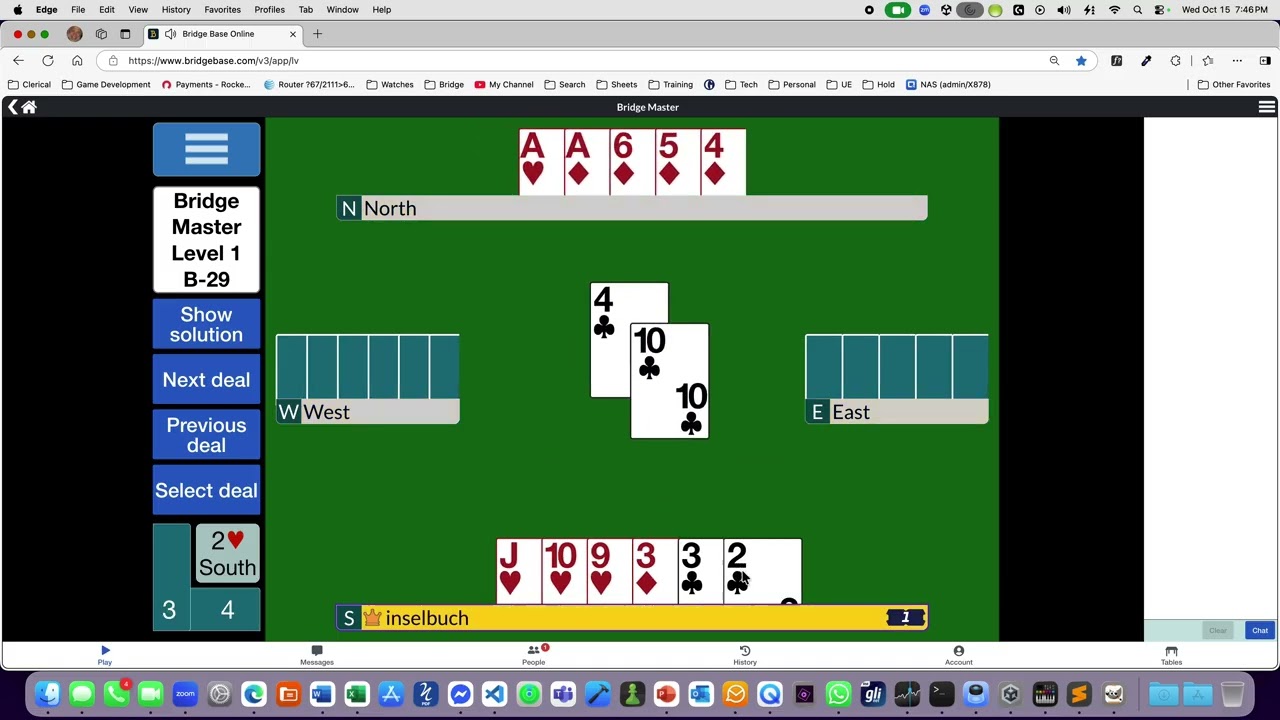Click the zoom magnifier in address bar
The image size is (1280, 720).
(x=1054, y=61)
